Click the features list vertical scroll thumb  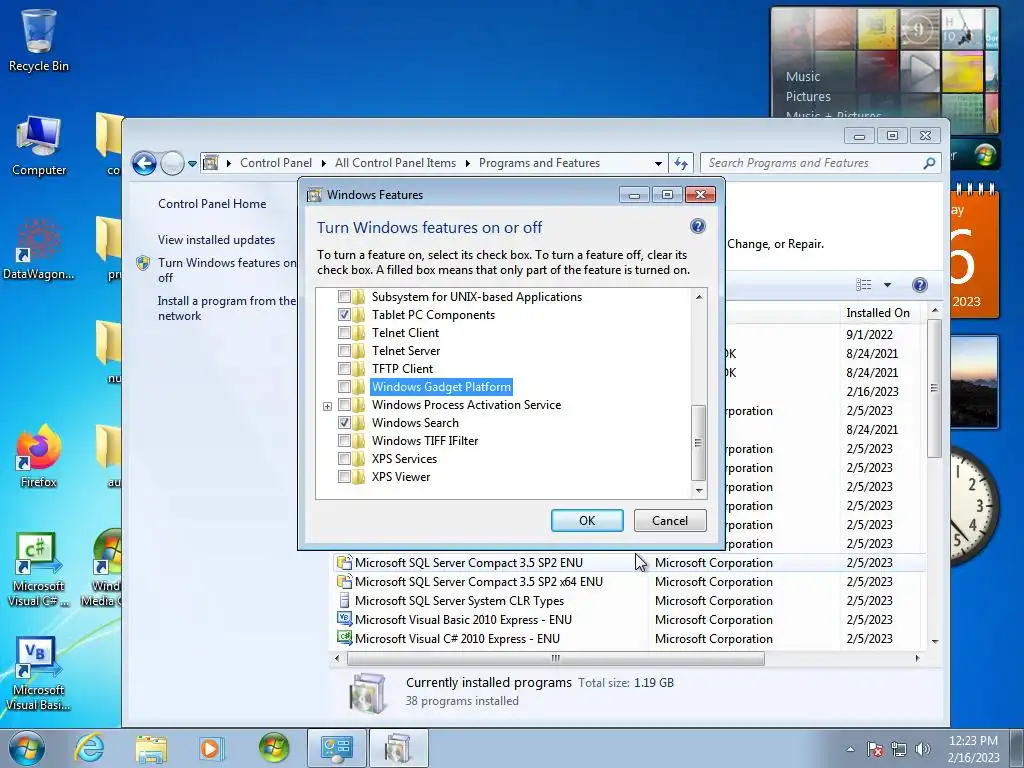(x=699, y=443)
